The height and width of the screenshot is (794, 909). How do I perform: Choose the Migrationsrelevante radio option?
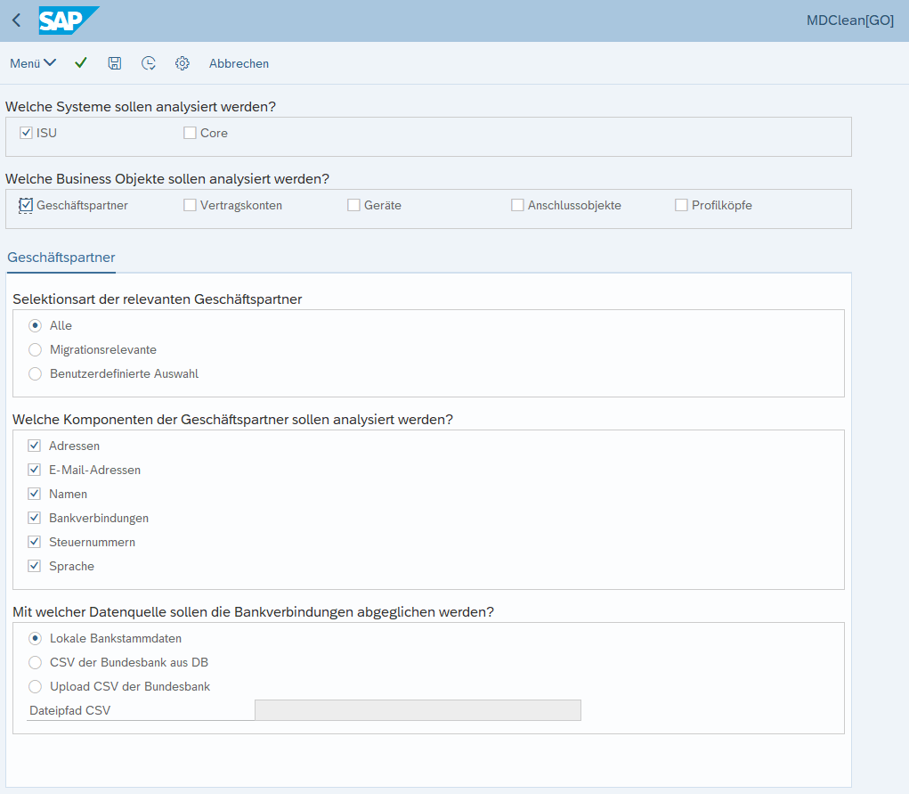[35, 349]
